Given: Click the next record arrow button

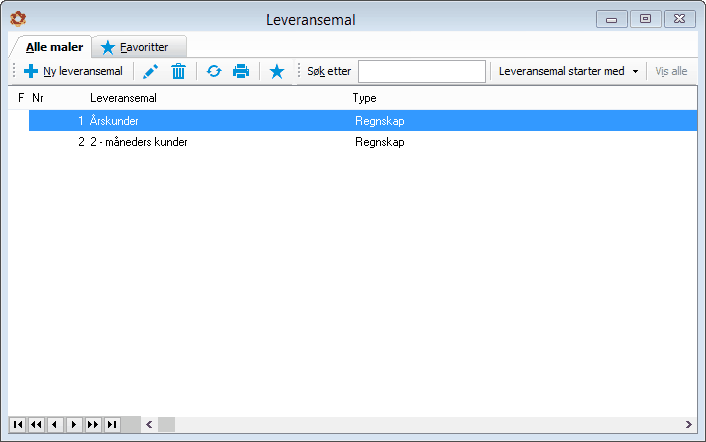Looking at the screenshot, I should click(x=74, y=424).
